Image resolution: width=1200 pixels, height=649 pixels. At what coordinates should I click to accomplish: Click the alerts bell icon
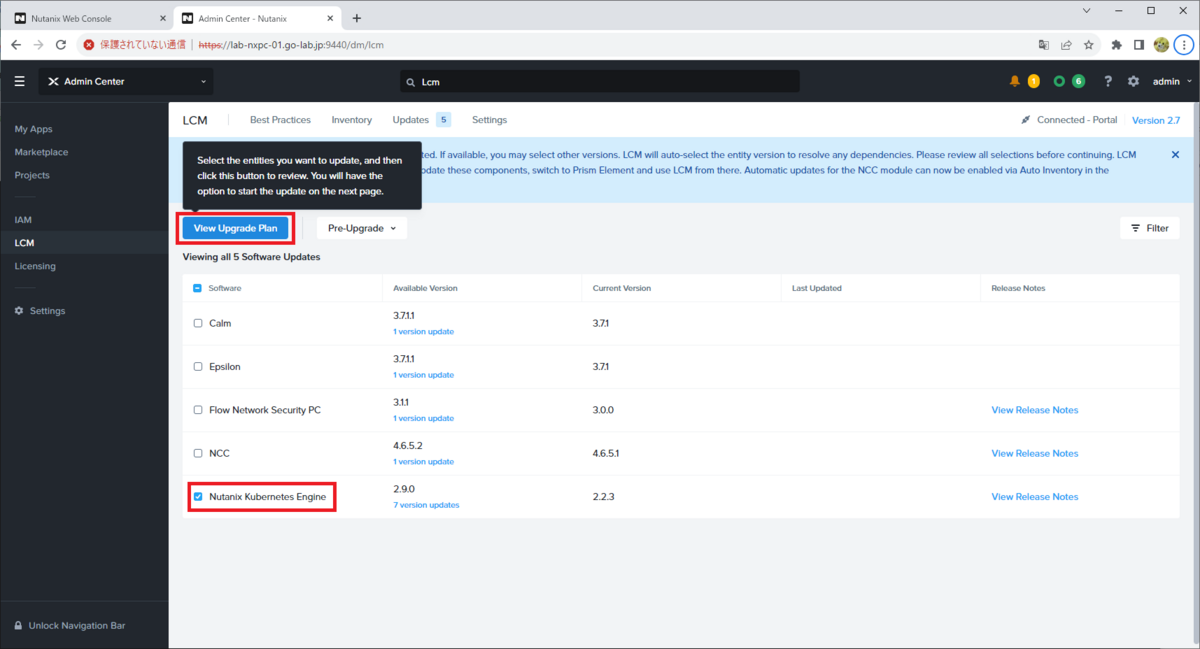point(1015,81)
